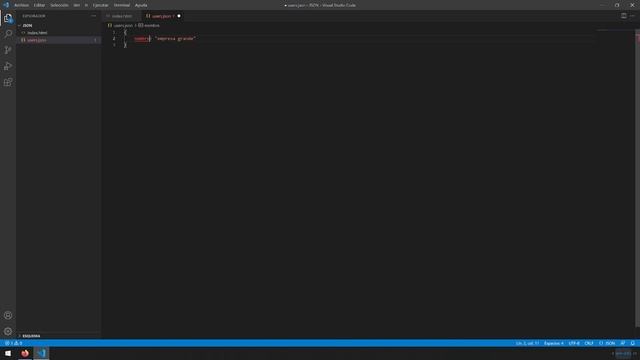Switch to Firefox in the taskbar
Image resolution: width=640 pixels, height=360 pixels.
click(x=25, y=353)
